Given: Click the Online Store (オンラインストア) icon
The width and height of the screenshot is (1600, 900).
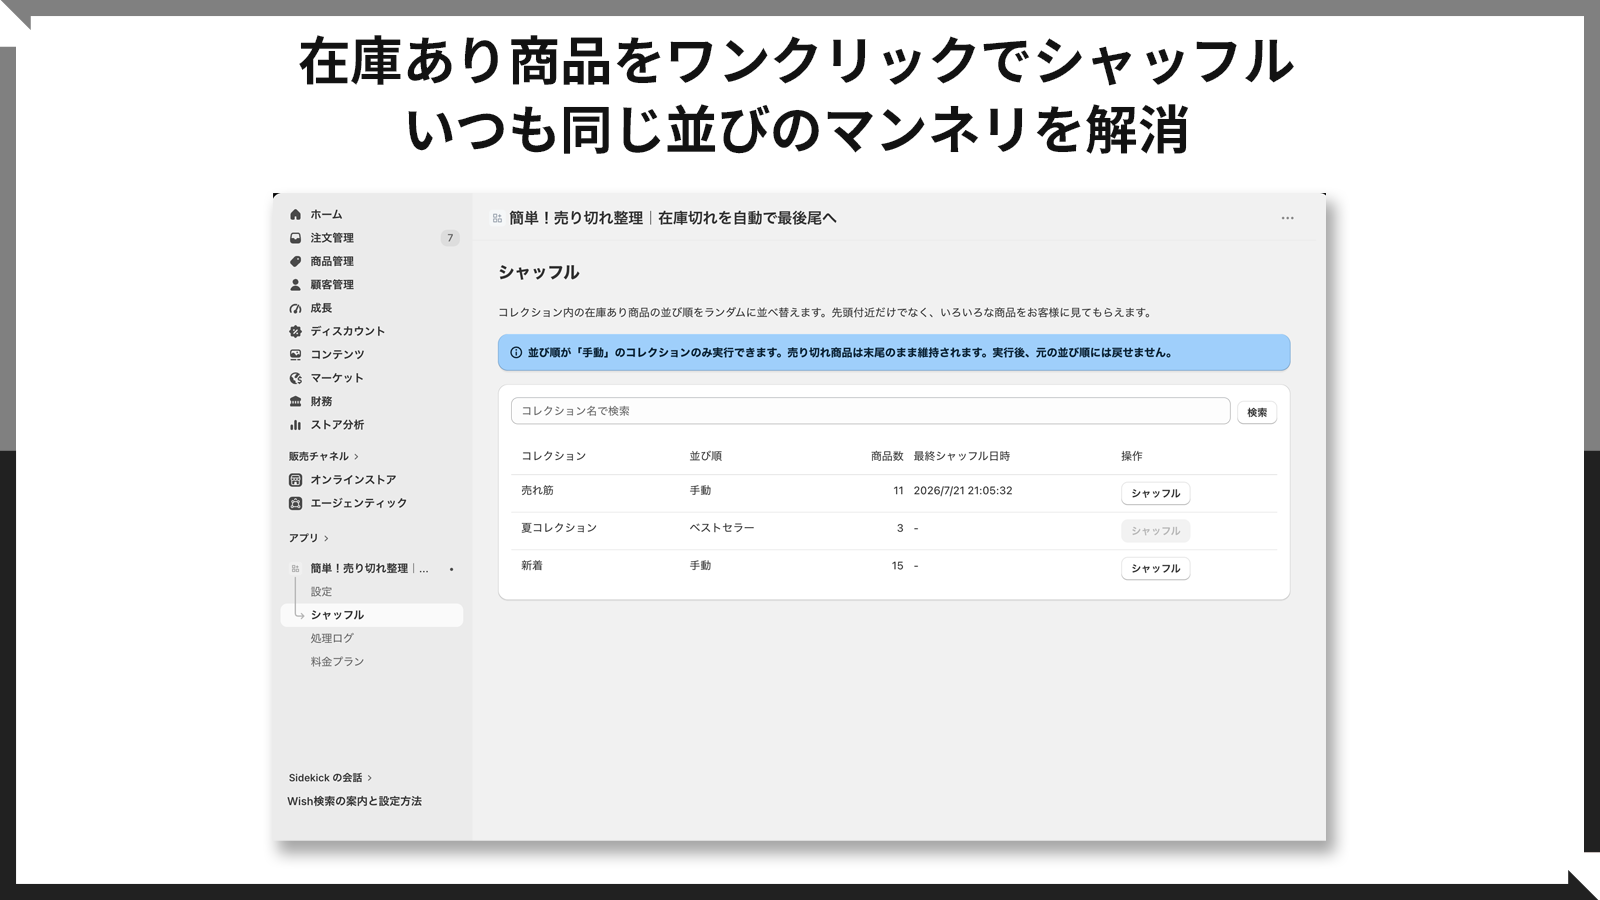Looking at the screenshot, I should point(295,480).
